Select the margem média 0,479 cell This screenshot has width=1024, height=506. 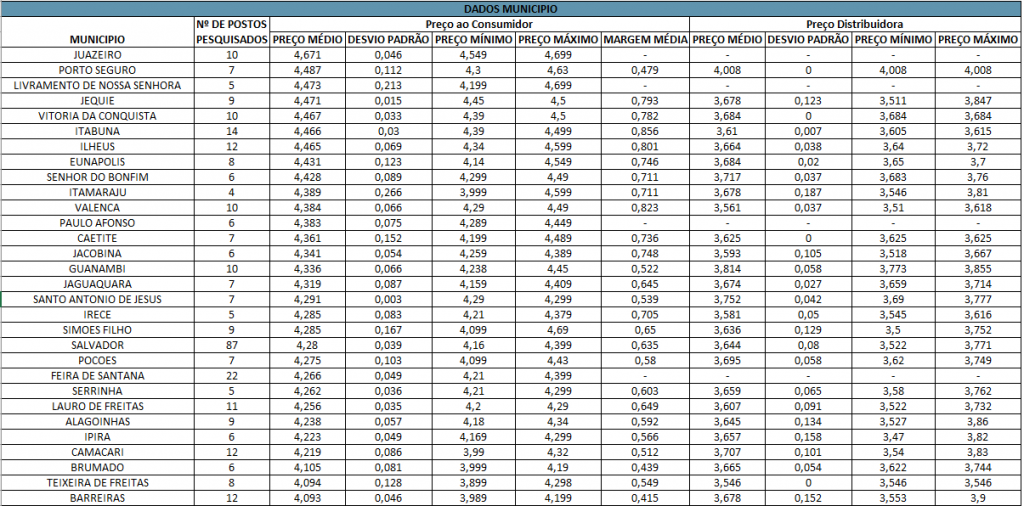pos(645,71)
